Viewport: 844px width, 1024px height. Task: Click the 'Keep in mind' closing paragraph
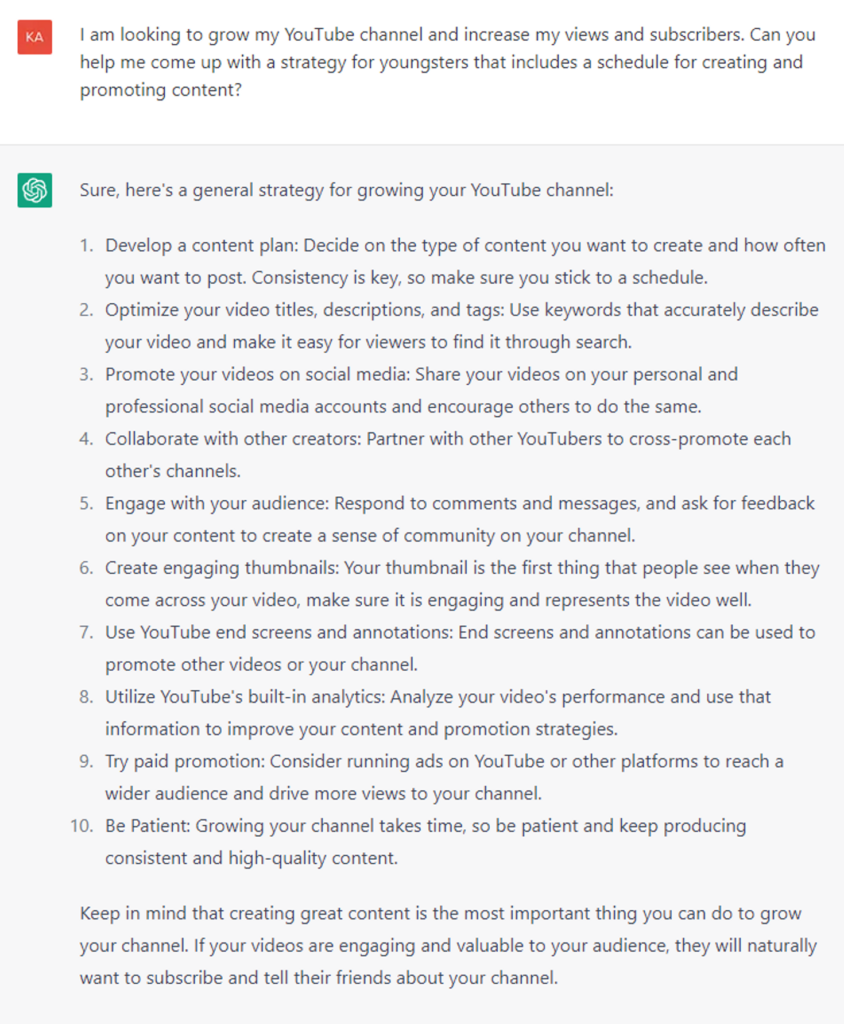pos(448,945)
